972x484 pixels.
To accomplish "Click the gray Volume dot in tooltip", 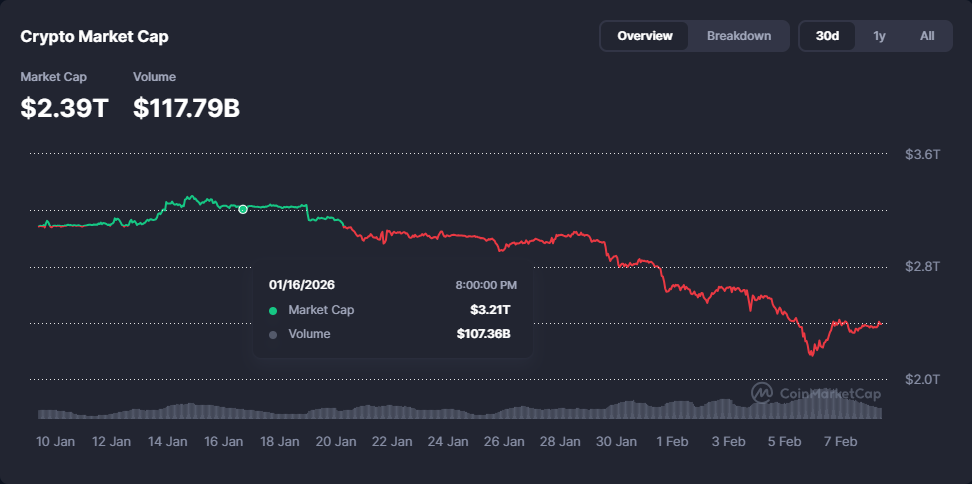I will (273, 335).
